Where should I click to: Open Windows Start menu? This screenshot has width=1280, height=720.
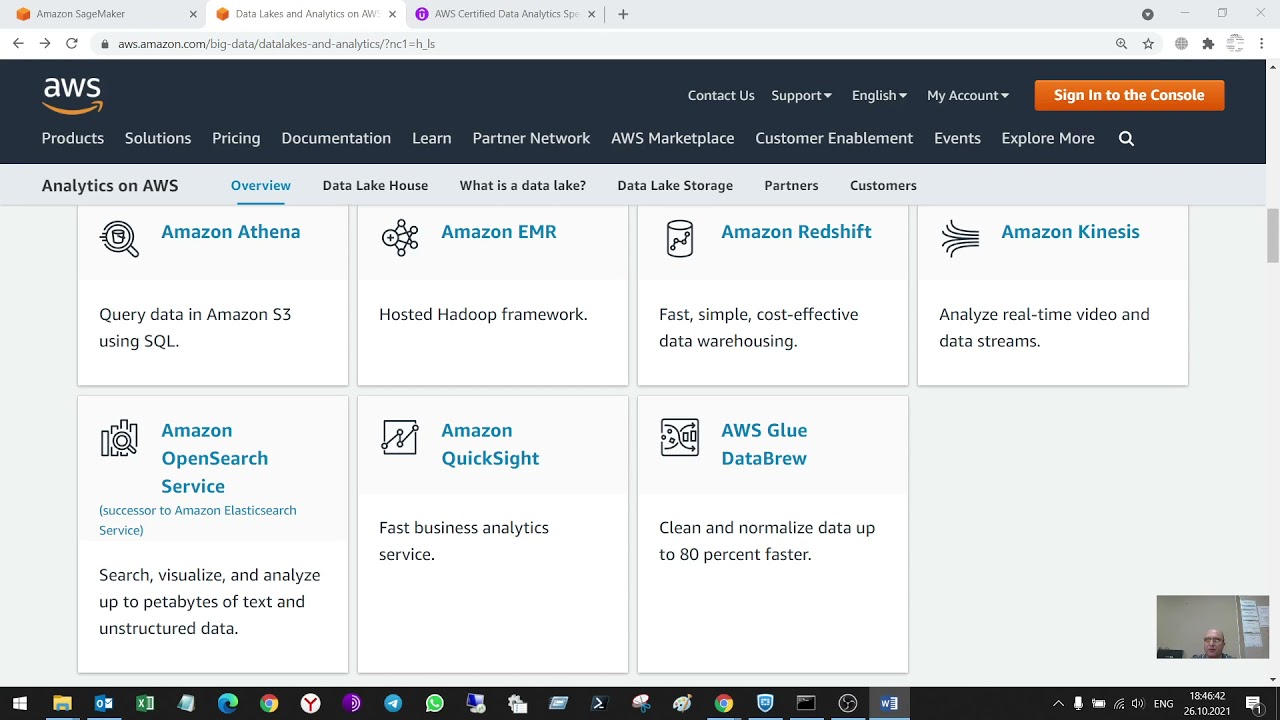(x=20, y=703)
